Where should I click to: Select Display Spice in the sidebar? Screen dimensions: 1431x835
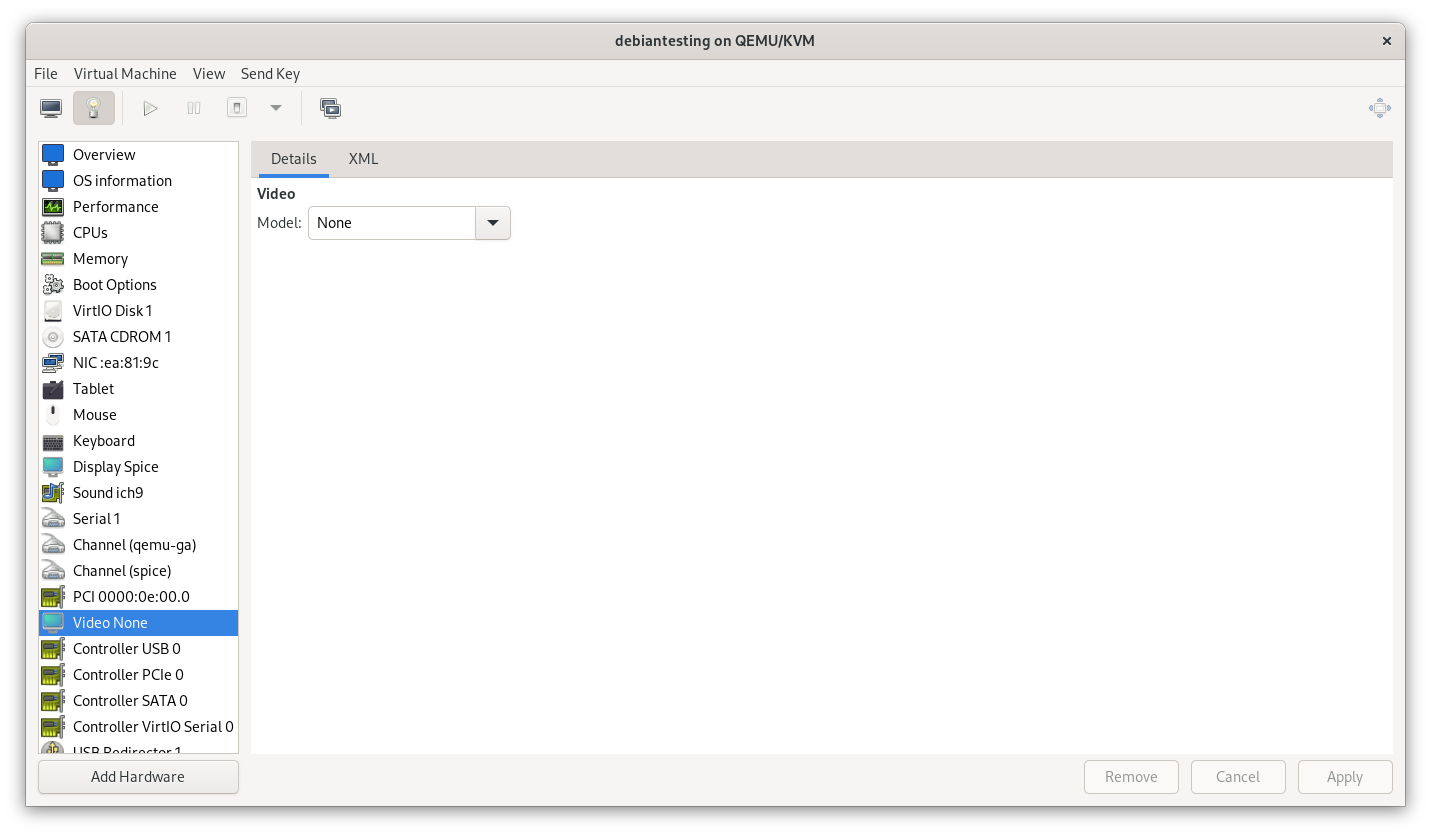point(115,467)
